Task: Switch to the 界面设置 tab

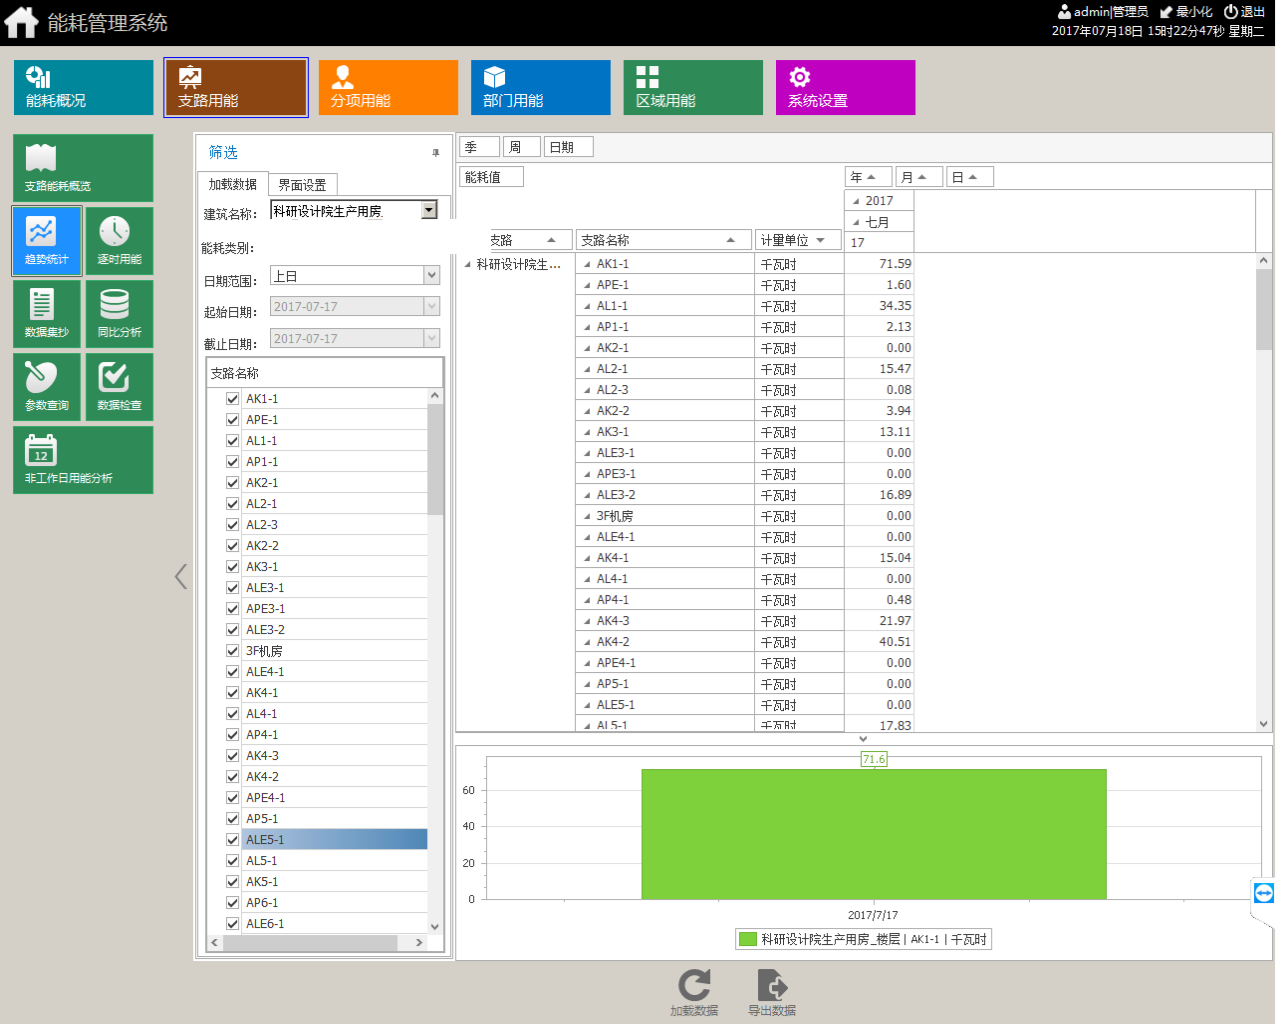Action: point(302,185)
